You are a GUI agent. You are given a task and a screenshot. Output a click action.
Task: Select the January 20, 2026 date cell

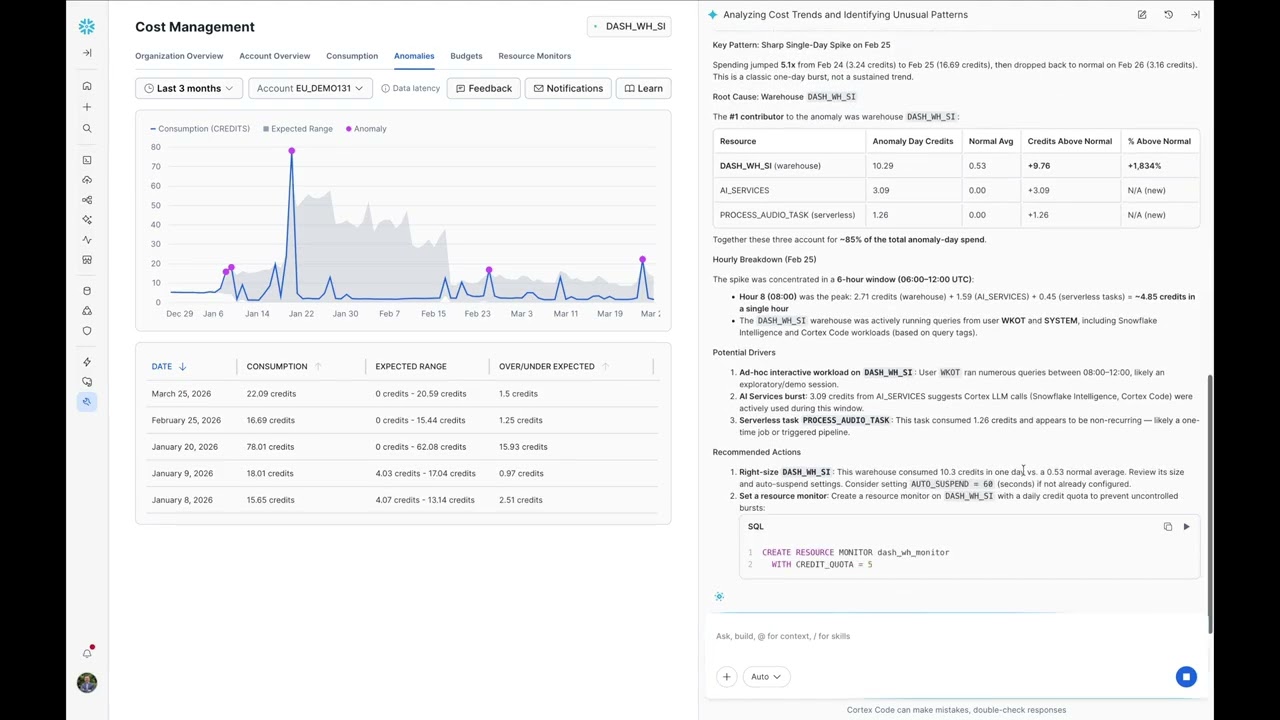pyautogui.click(x=184, y=447)
